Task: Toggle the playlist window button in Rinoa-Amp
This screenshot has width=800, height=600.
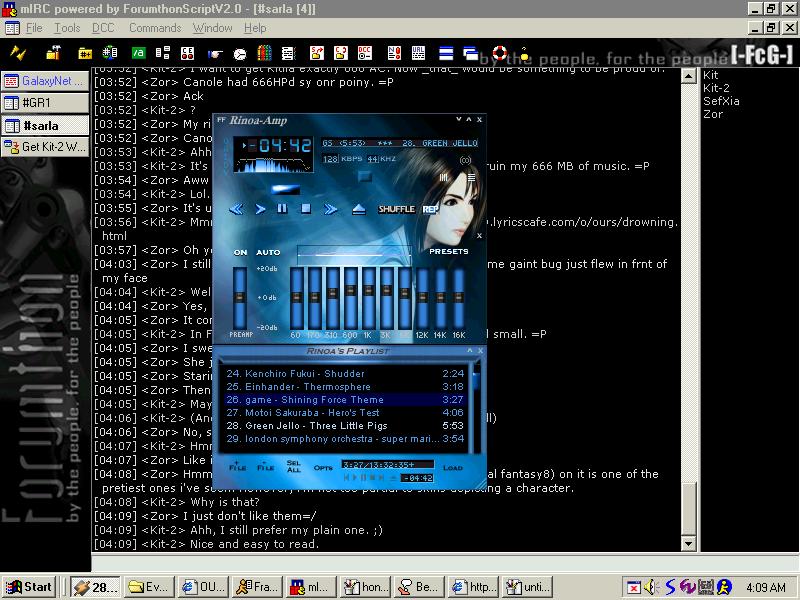Action: point(471,178)
